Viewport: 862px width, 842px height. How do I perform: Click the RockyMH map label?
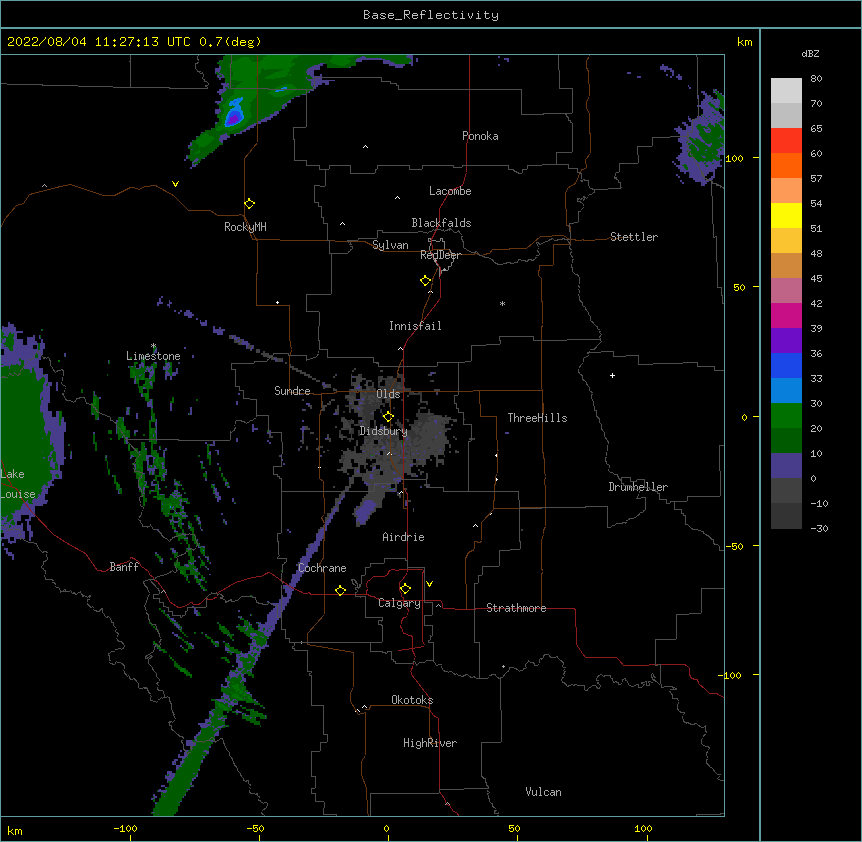[245, 227]
